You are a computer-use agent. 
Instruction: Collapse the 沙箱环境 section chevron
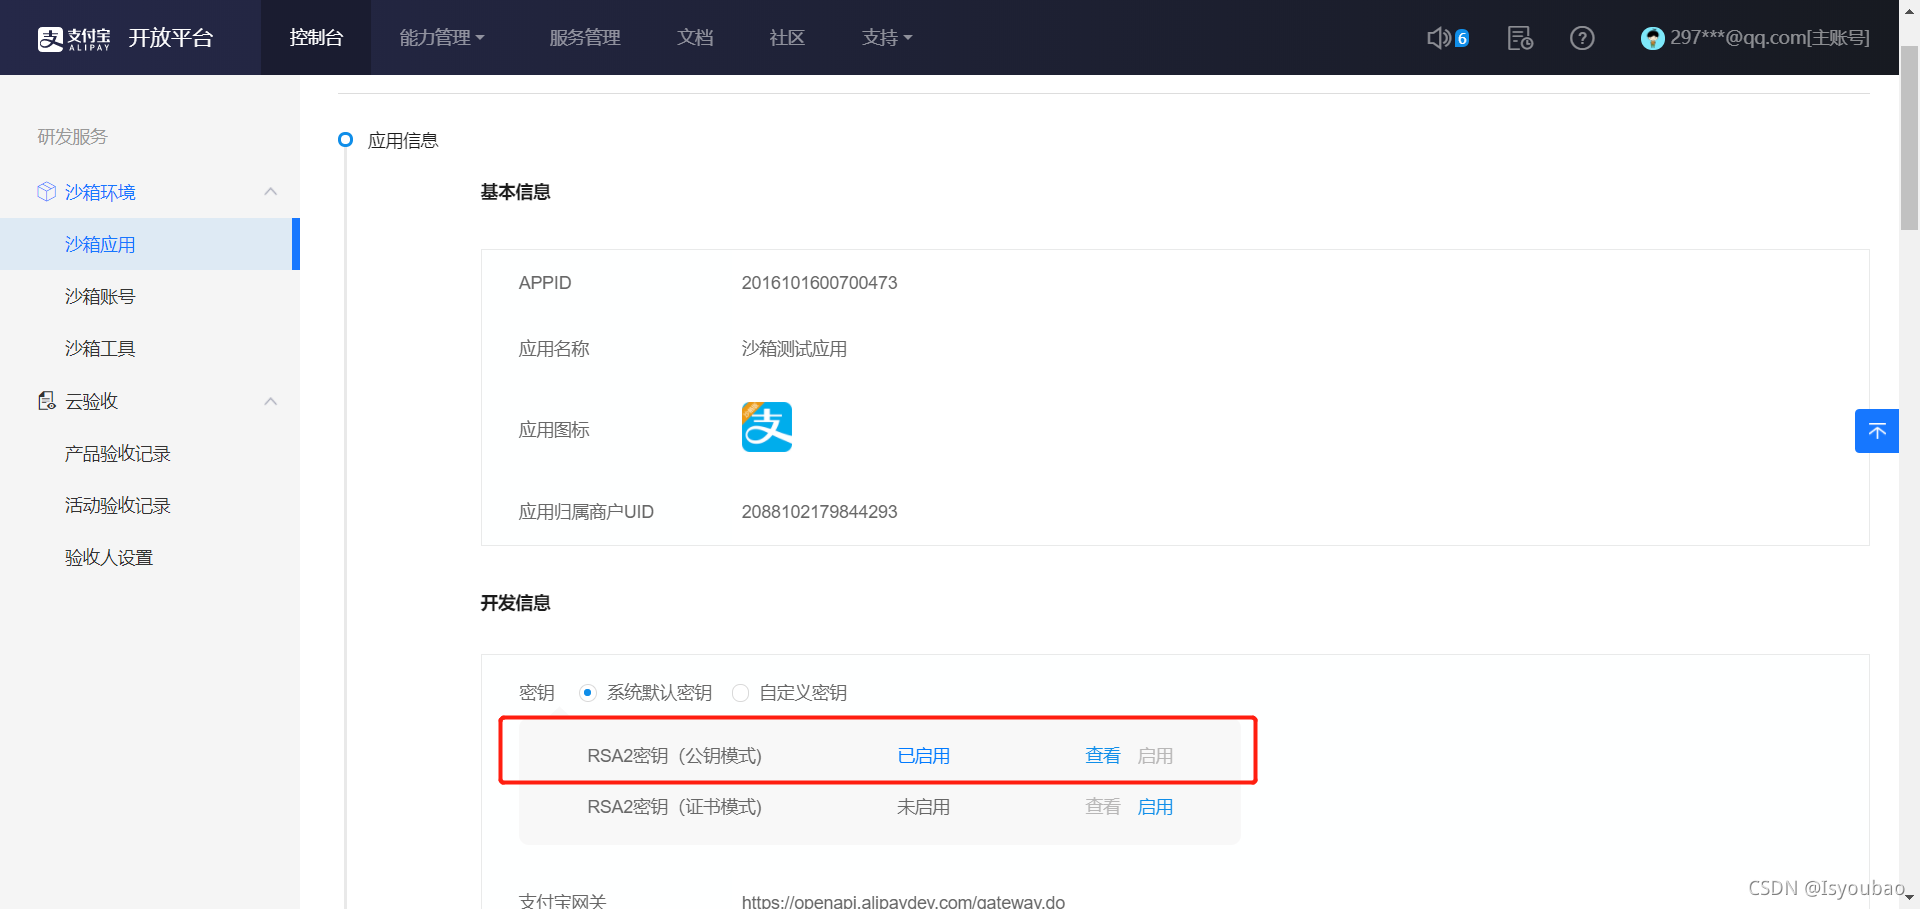(x=270, y=191)
